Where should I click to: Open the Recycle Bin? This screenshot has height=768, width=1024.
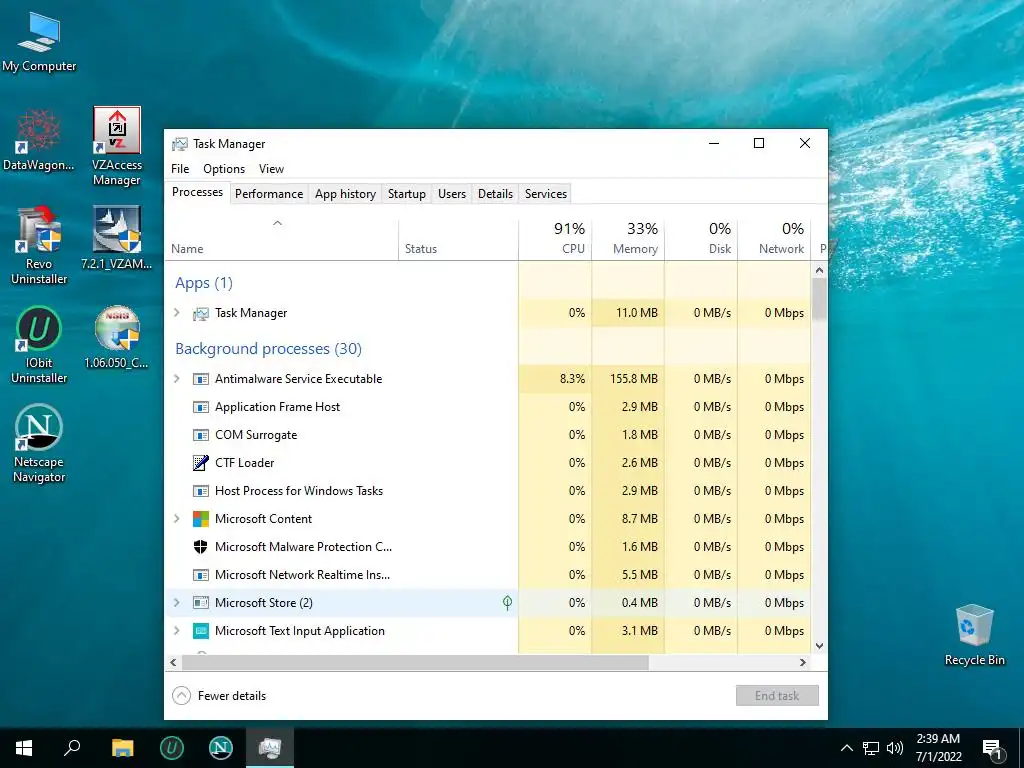(x=974, y=635)
